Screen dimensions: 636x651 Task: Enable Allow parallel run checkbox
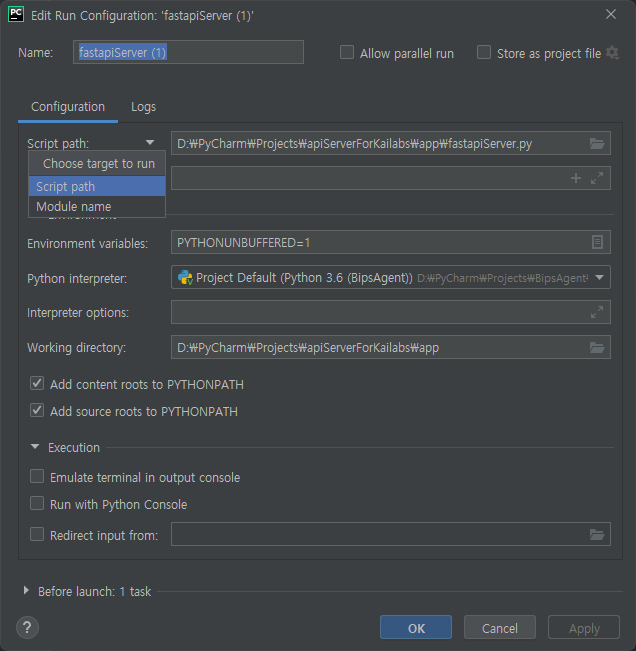347,52
